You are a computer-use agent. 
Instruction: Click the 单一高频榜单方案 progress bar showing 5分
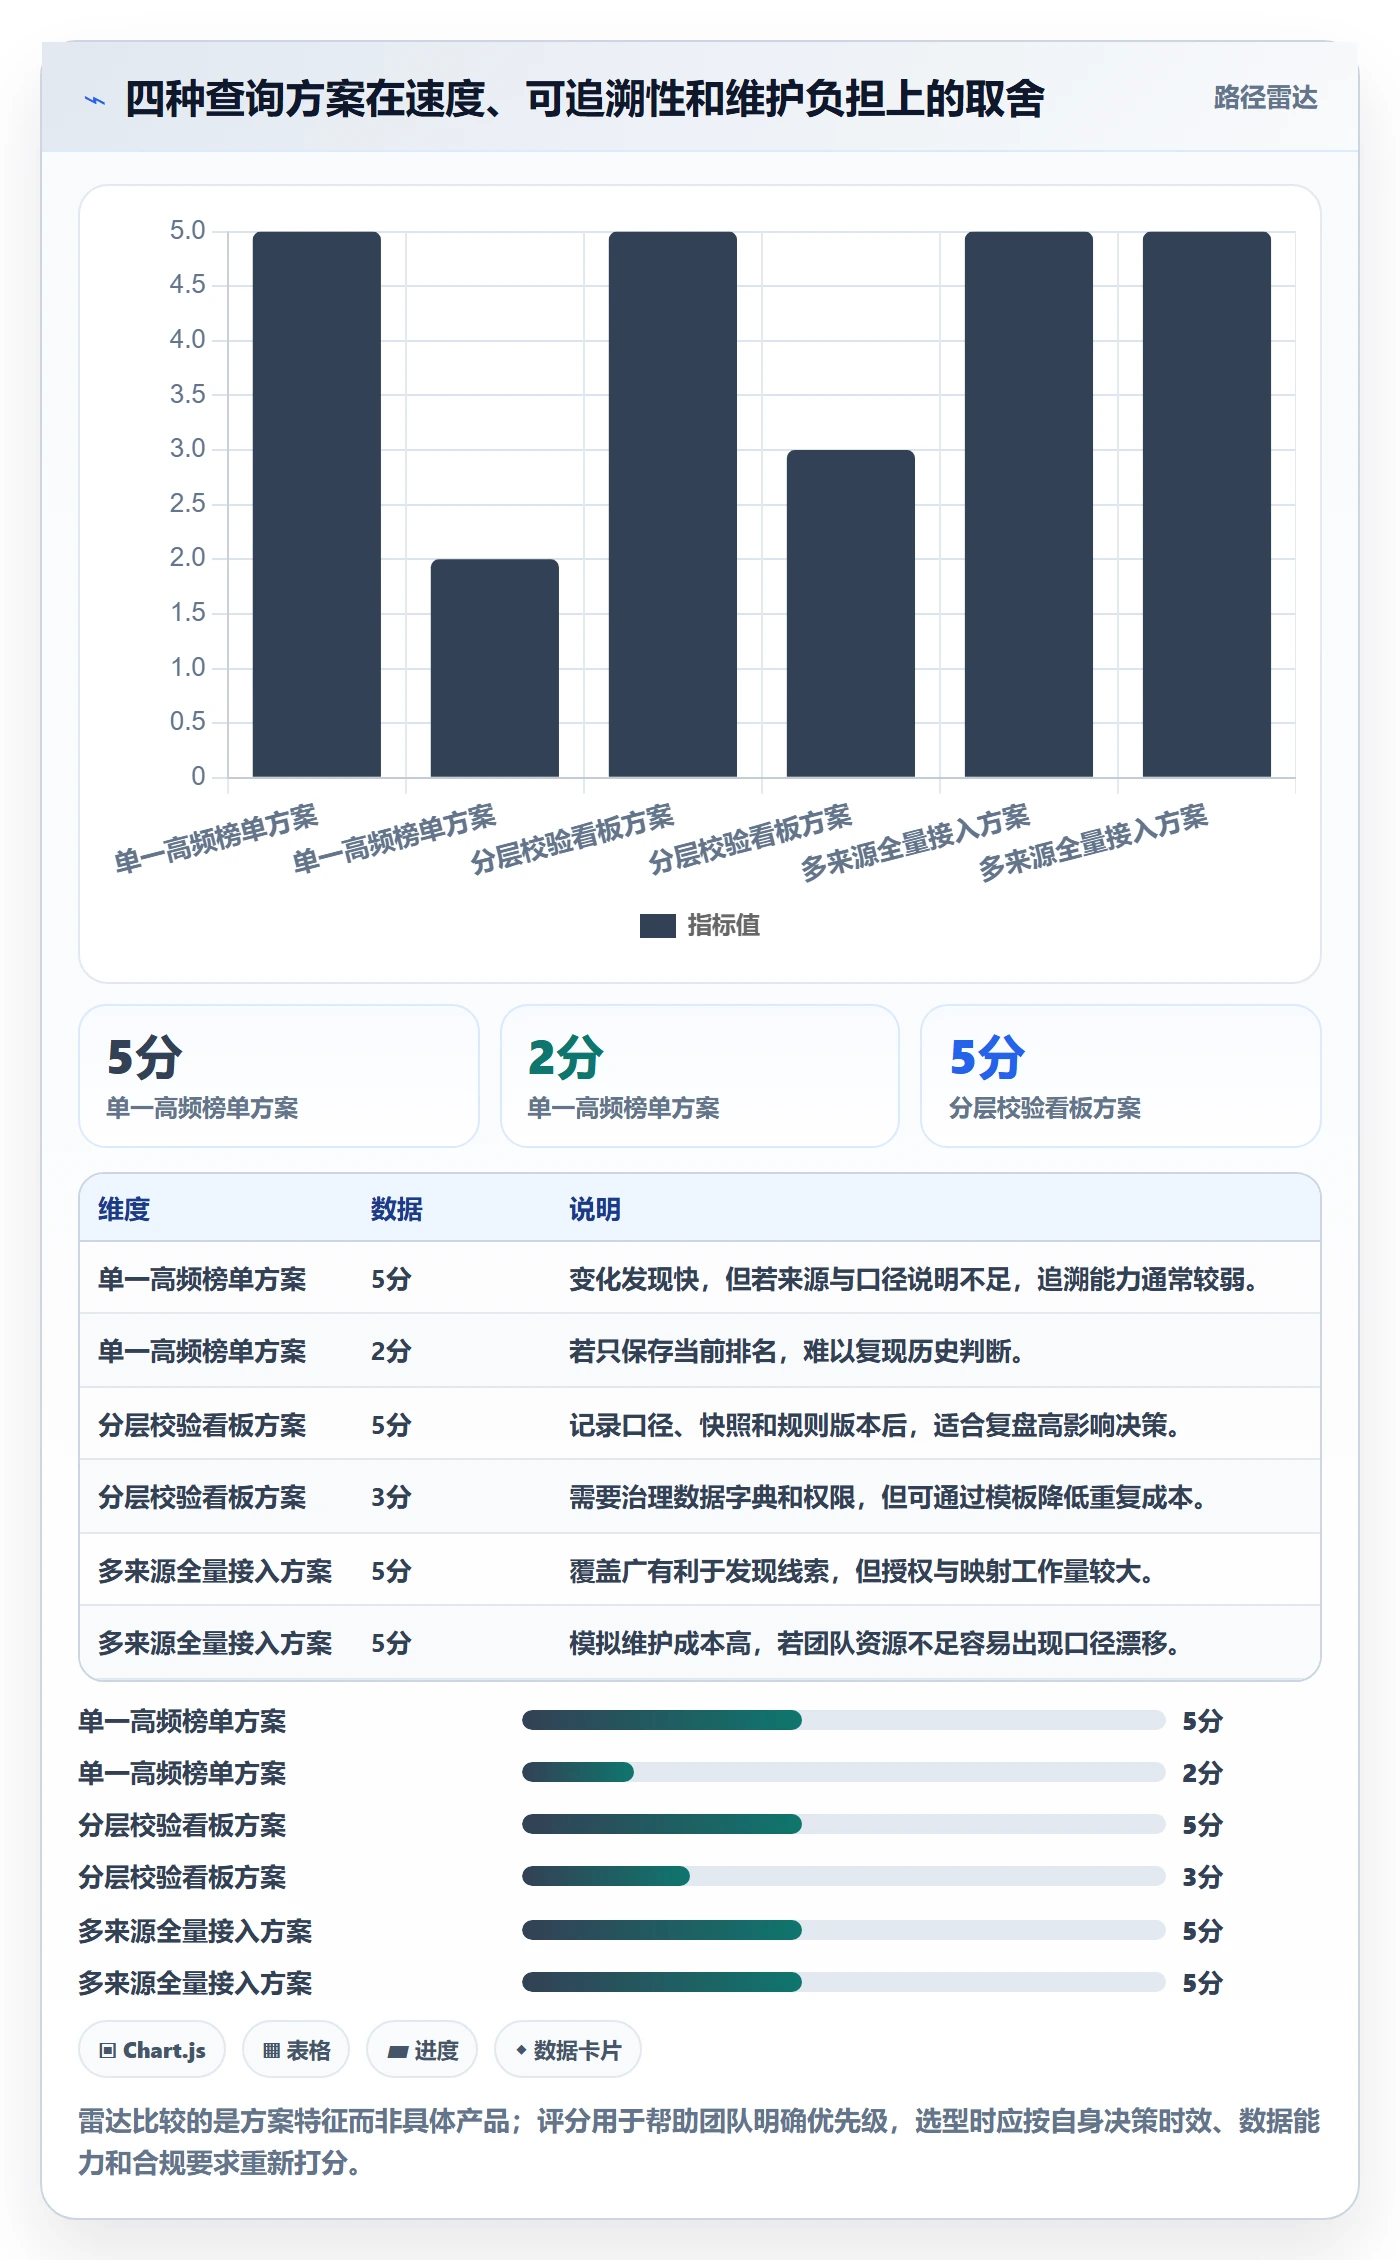(x=844, y=1720)
